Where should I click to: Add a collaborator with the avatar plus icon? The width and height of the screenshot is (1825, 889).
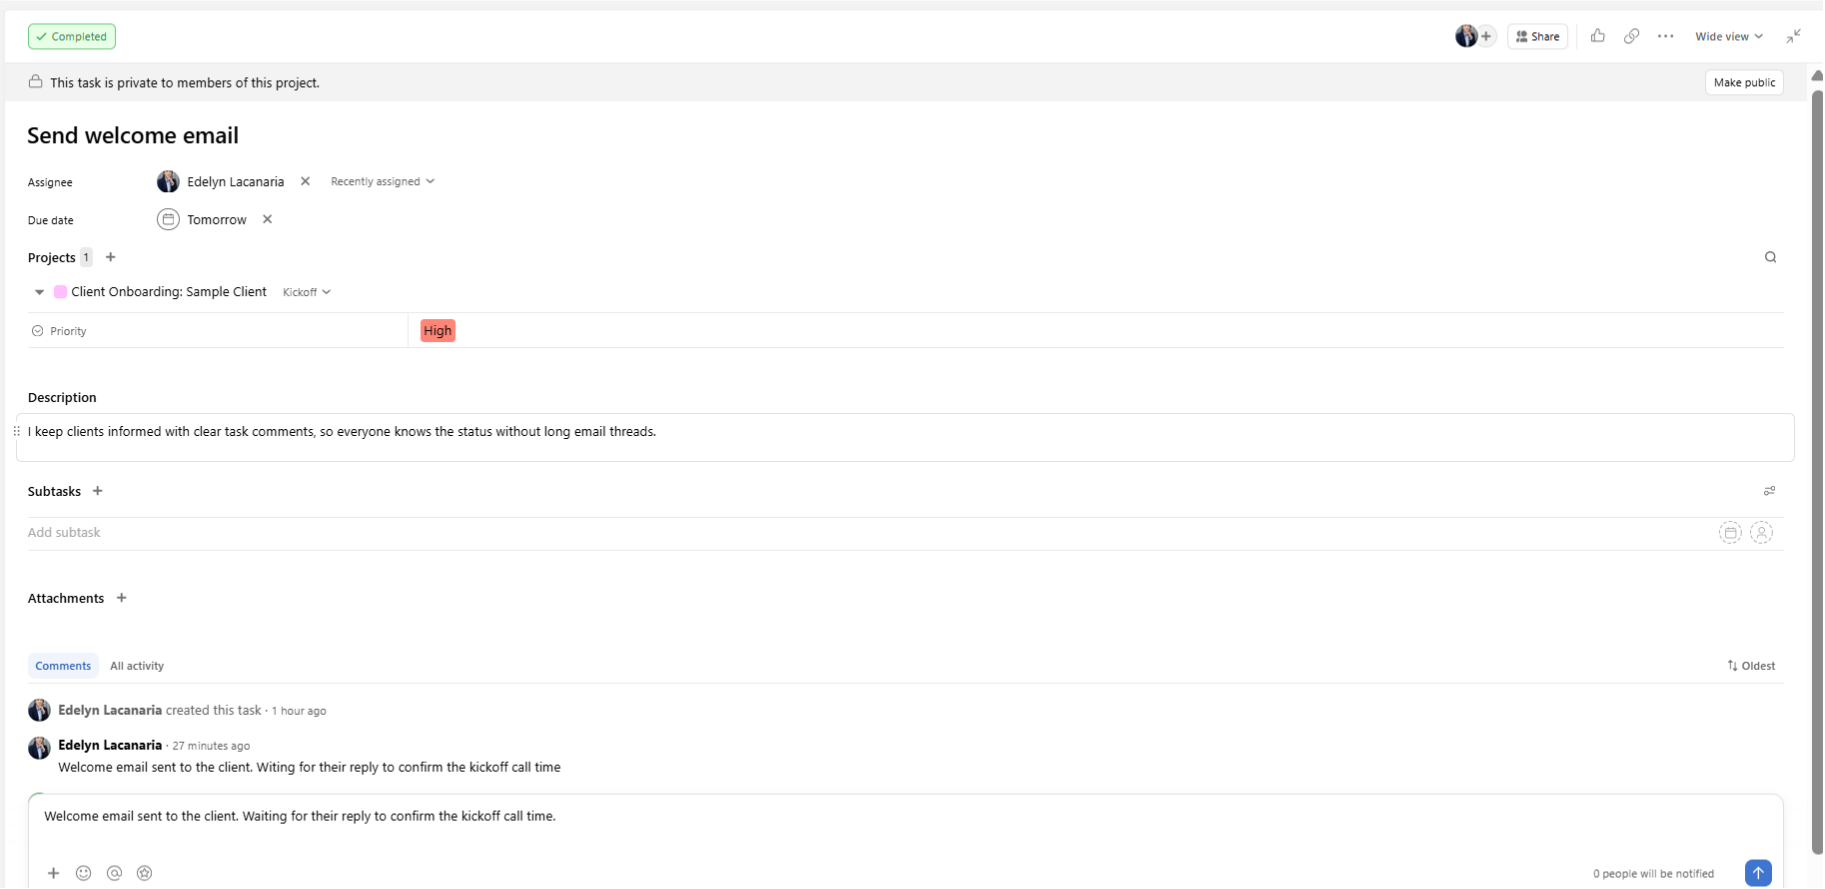coord(1486,36)
